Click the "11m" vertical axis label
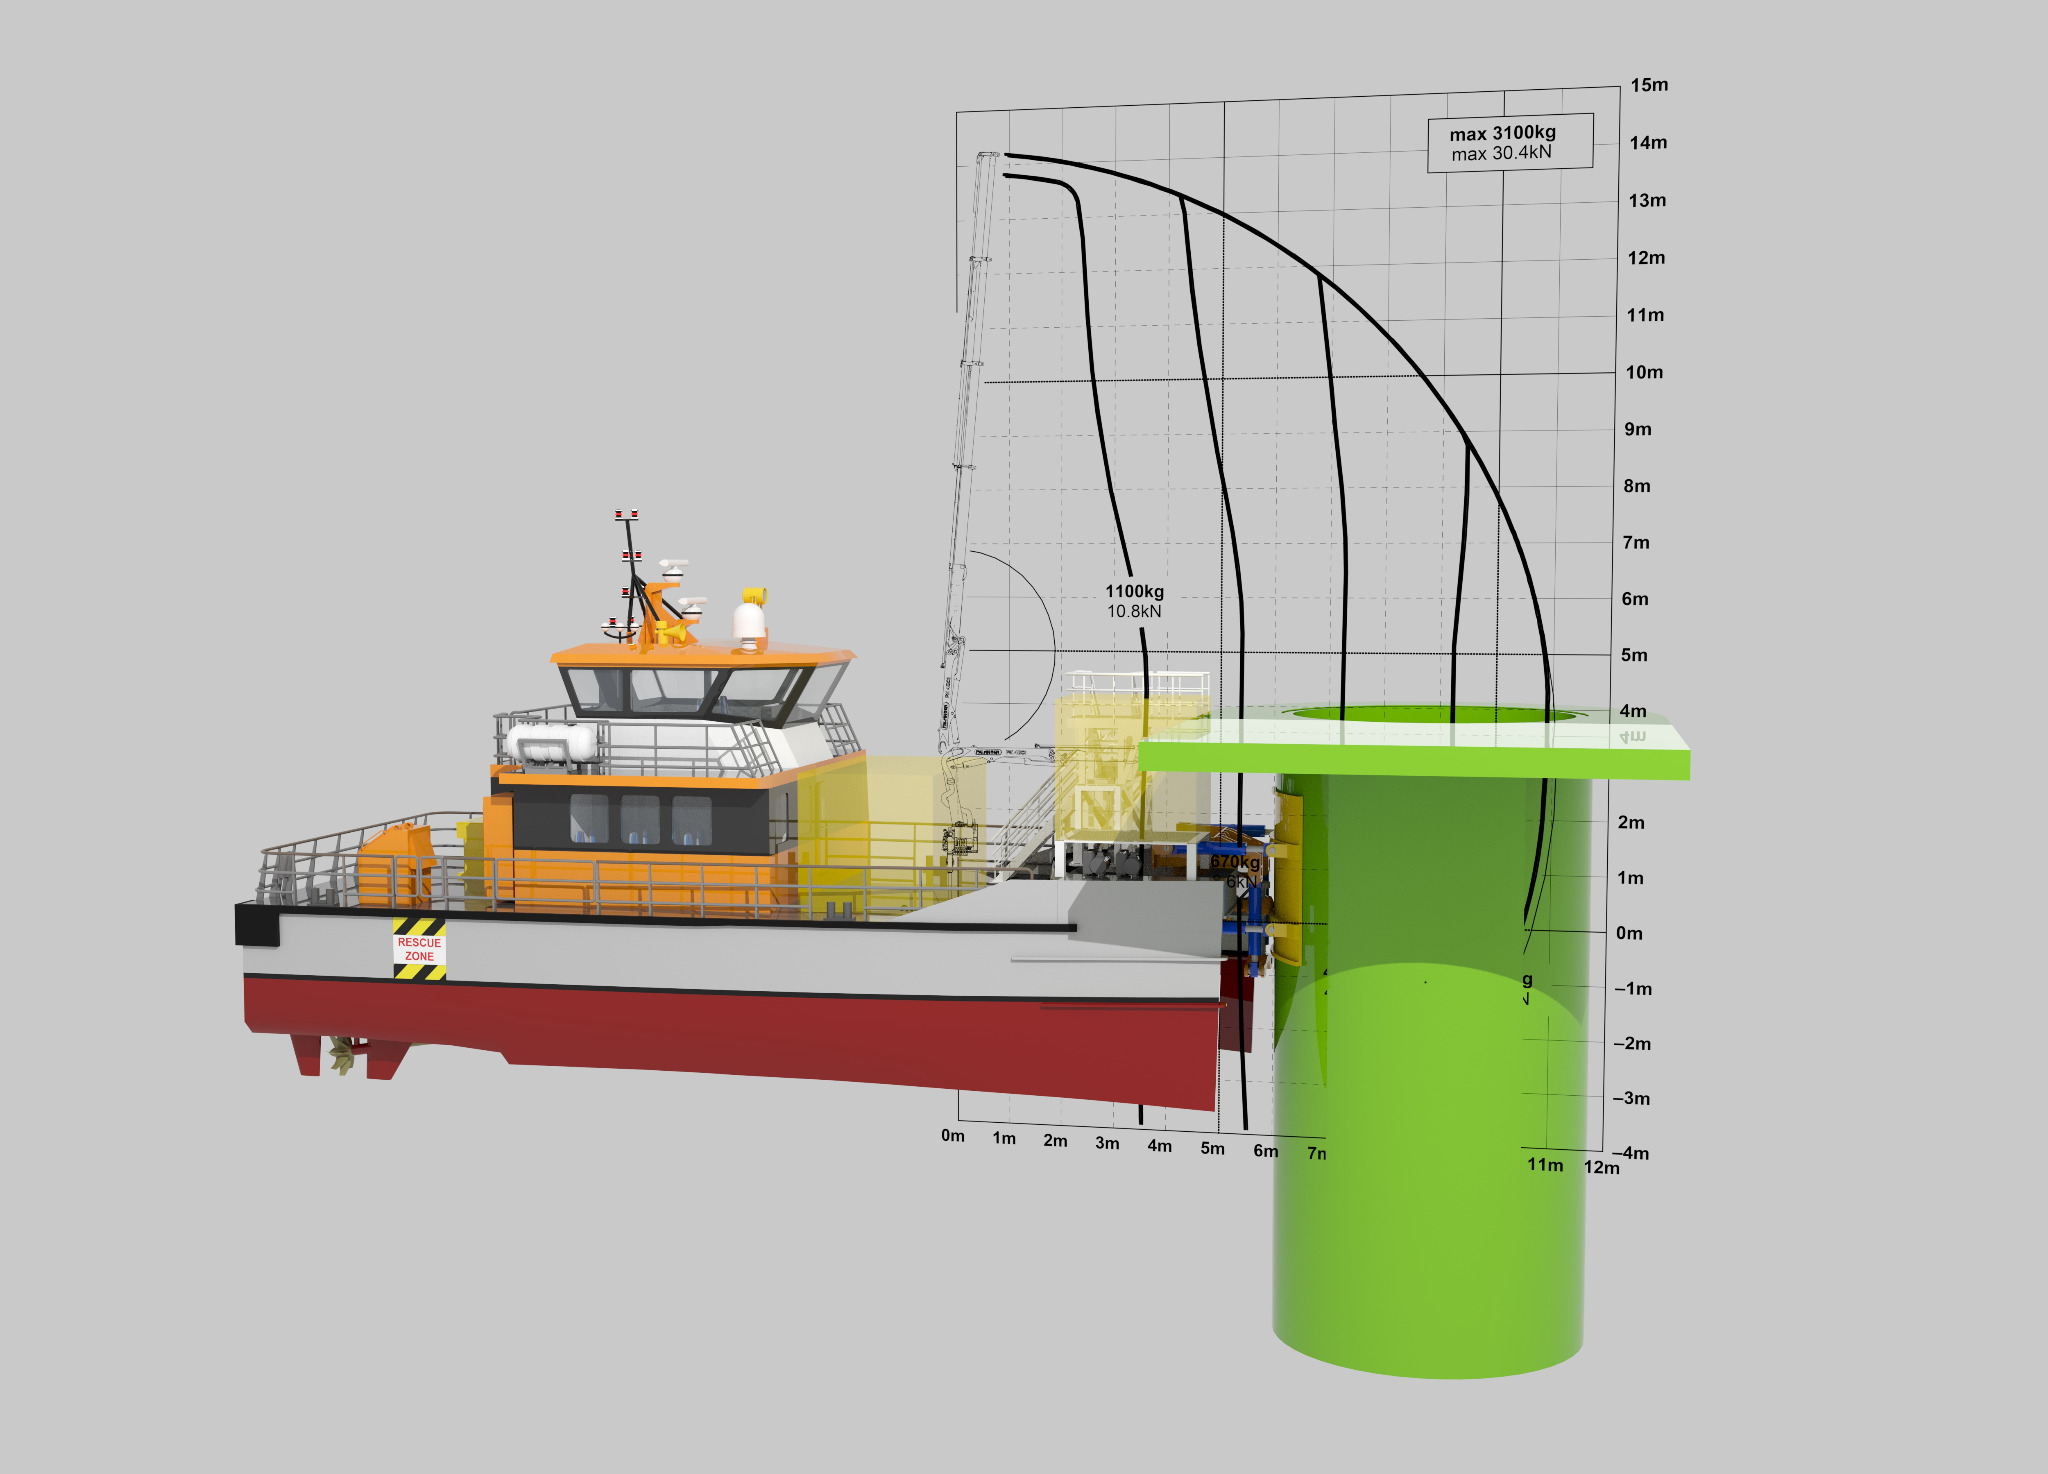This screenshot has width=2048, height=1474. tap(1645, 316)
